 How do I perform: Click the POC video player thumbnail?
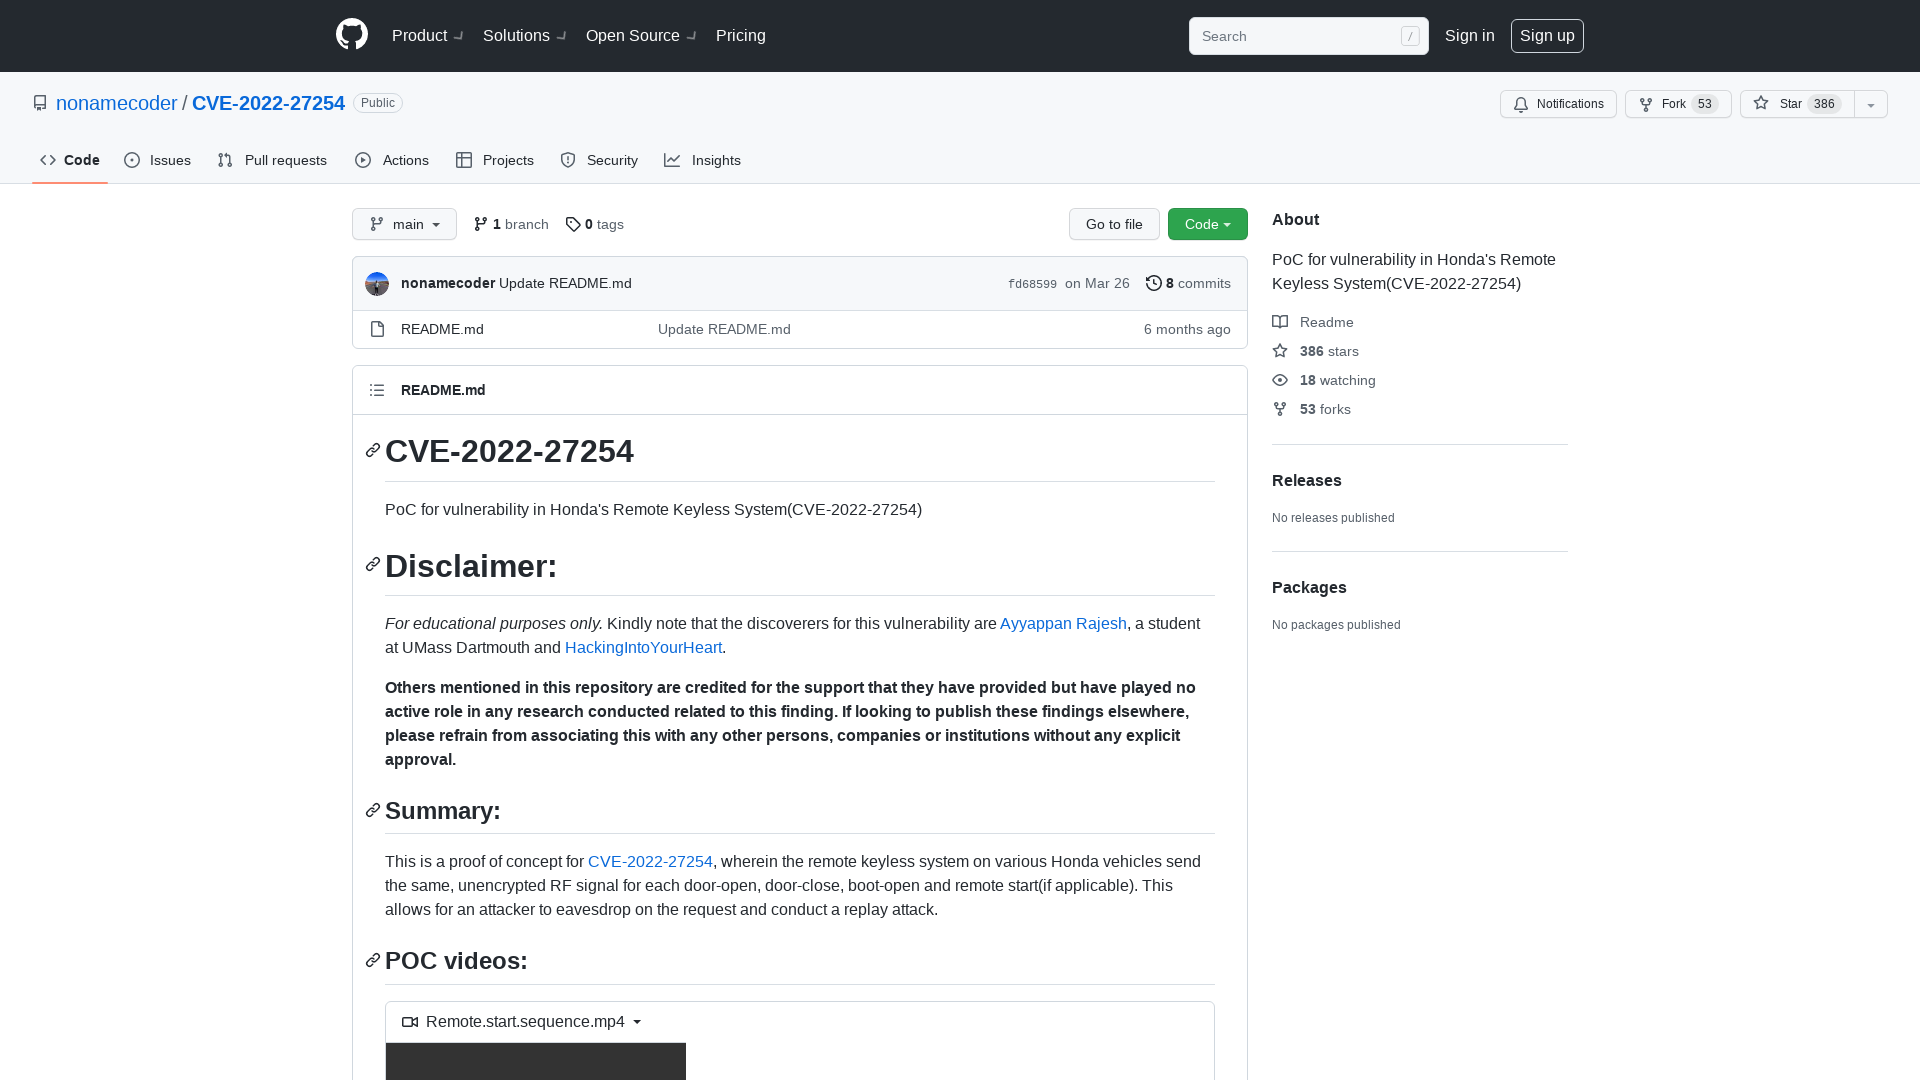click(536, 1061)
